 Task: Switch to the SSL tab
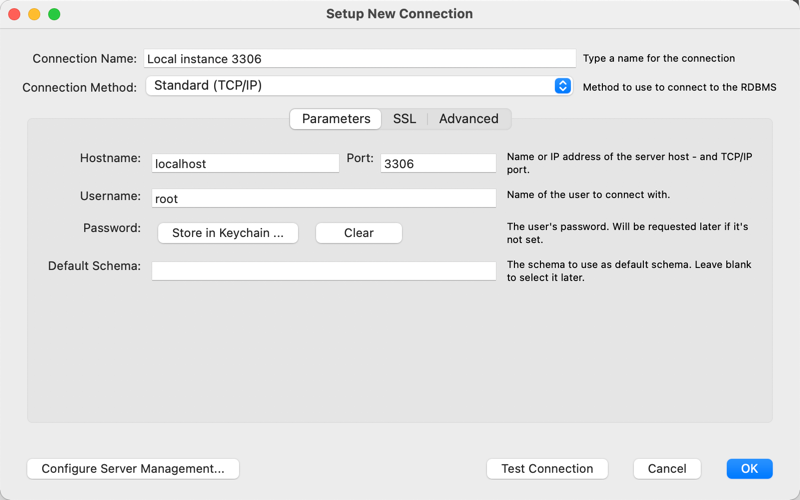click(404, 119)
